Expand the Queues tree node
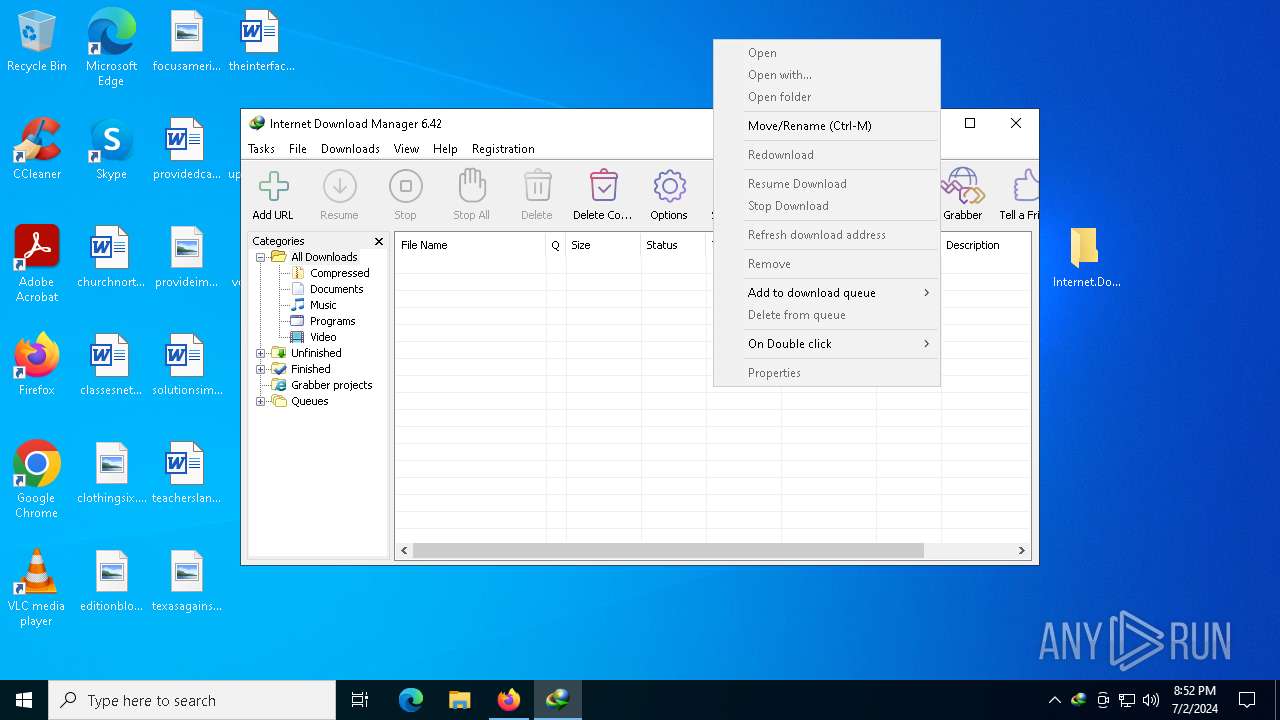This screenshot has width=1280, height=720. pos(261,401)
